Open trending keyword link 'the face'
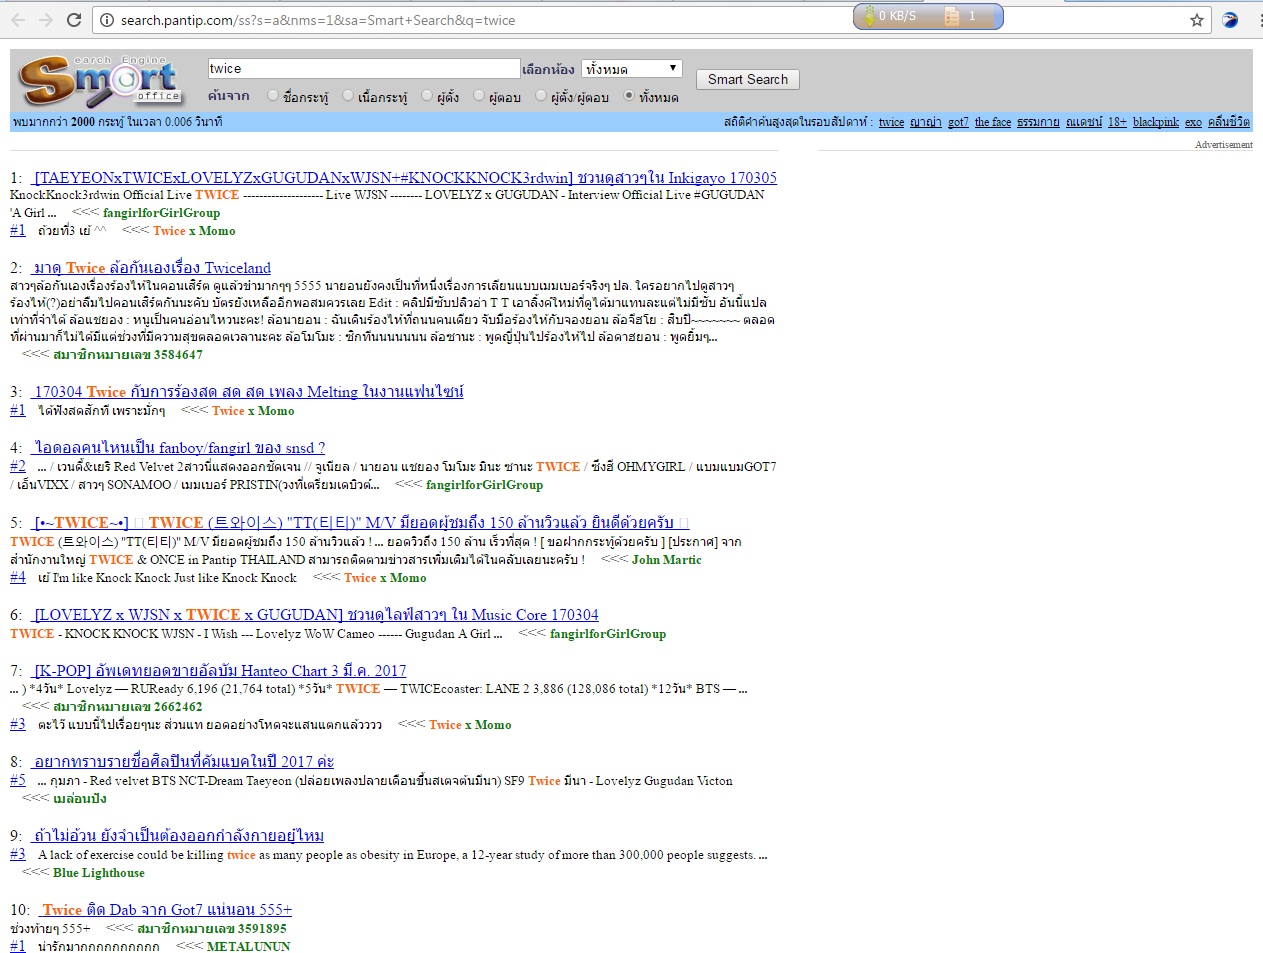 click(x=993, y=122)
